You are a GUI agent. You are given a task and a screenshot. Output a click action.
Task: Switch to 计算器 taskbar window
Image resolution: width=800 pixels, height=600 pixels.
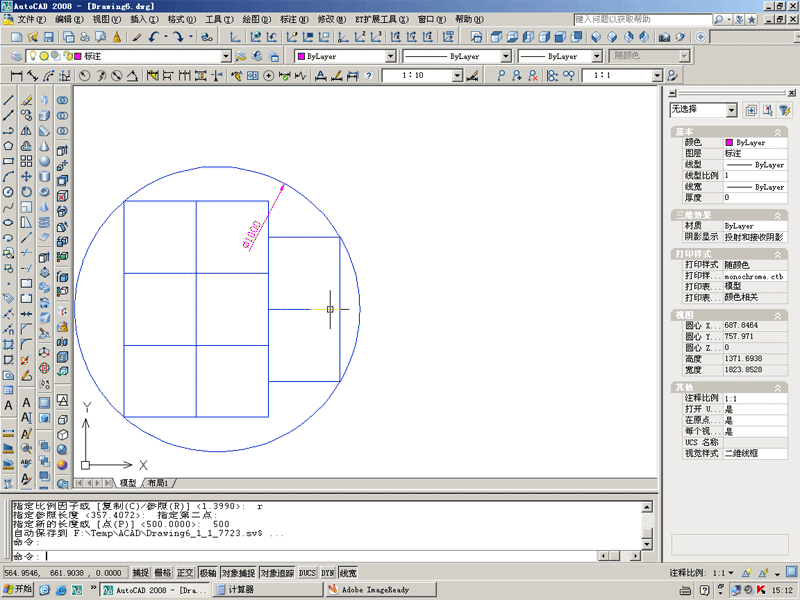(267, 590)
